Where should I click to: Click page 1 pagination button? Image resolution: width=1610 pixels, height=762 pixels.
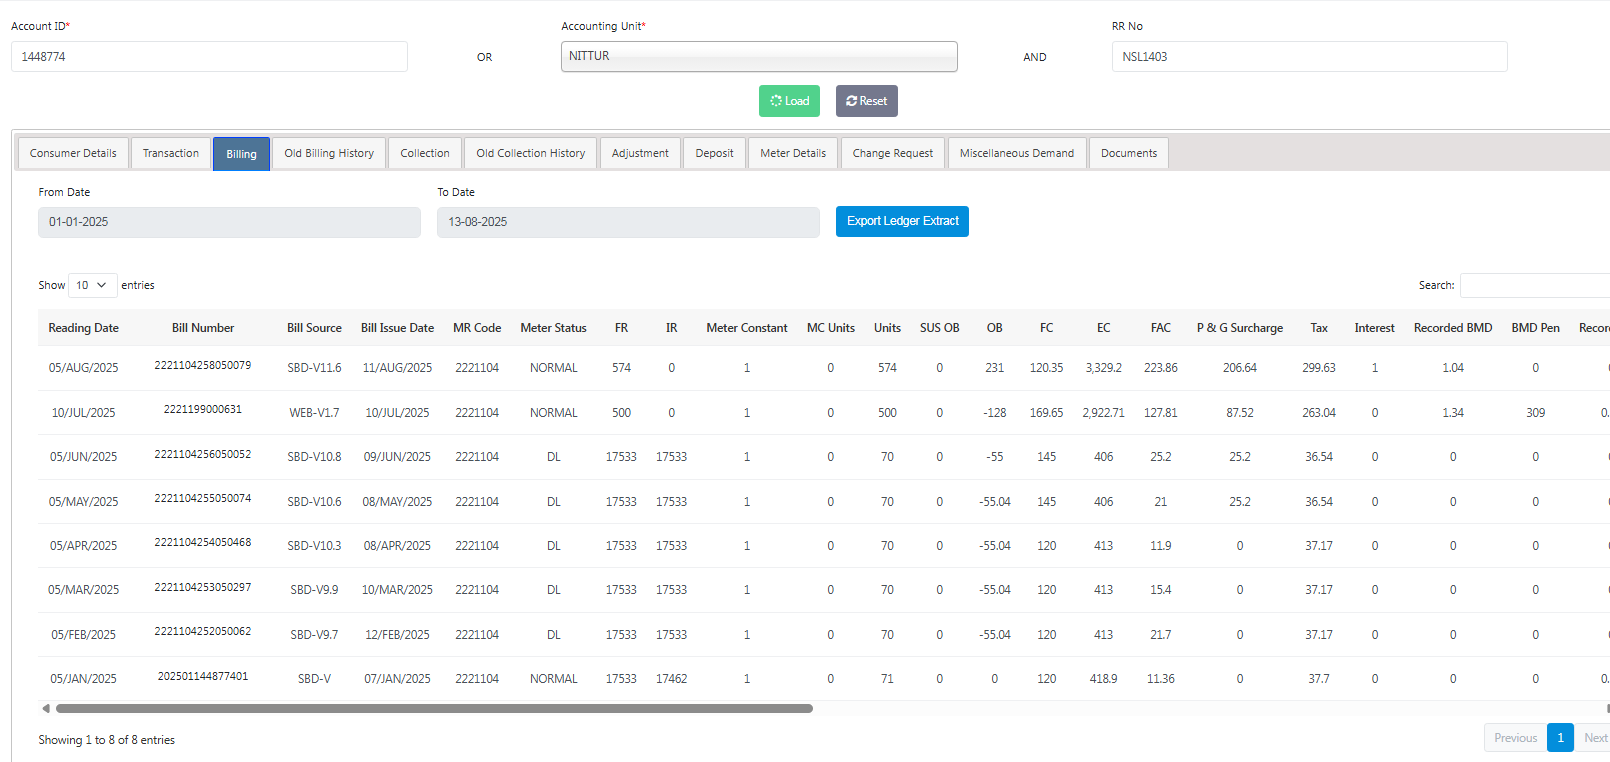(x=1560, y=738)
